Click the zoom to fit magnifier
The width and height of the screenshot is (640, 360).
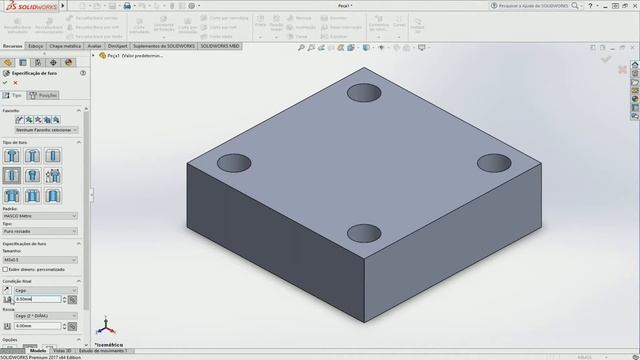(301, 48)
